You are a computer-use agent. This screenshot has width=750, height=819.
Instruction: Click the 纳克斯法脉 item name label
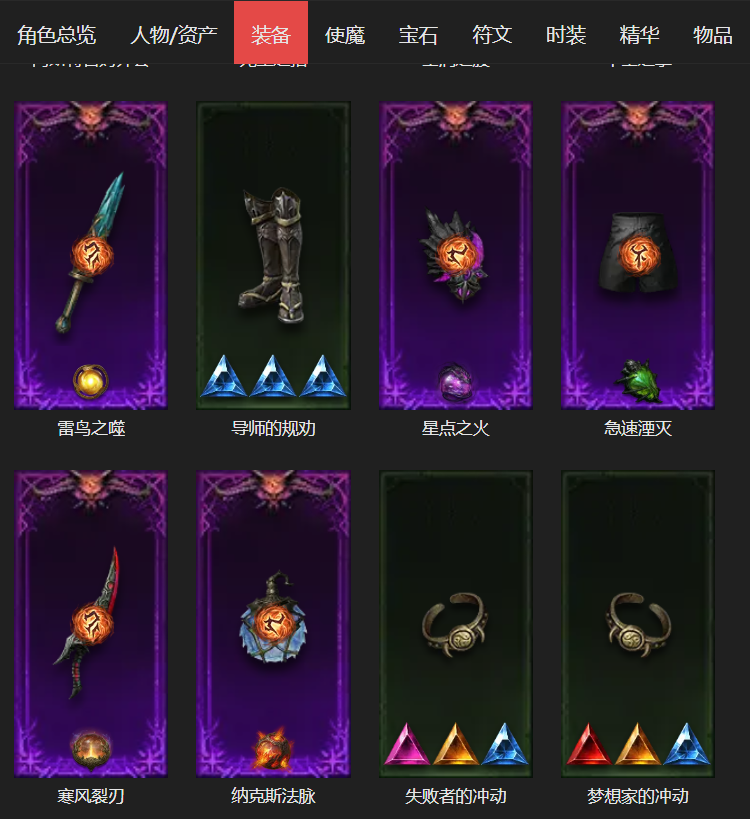pos(273,796)
